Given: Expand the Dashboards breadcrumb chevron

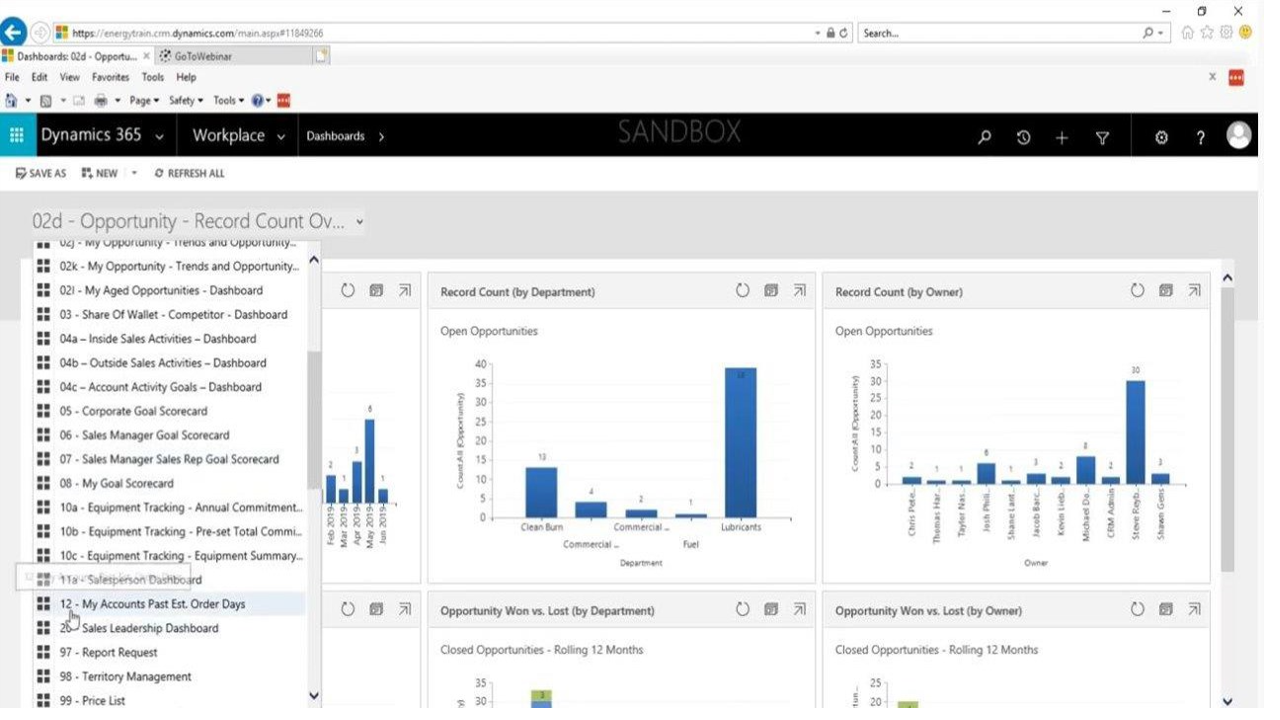Looking at the screenshot, I should [381, 136].
